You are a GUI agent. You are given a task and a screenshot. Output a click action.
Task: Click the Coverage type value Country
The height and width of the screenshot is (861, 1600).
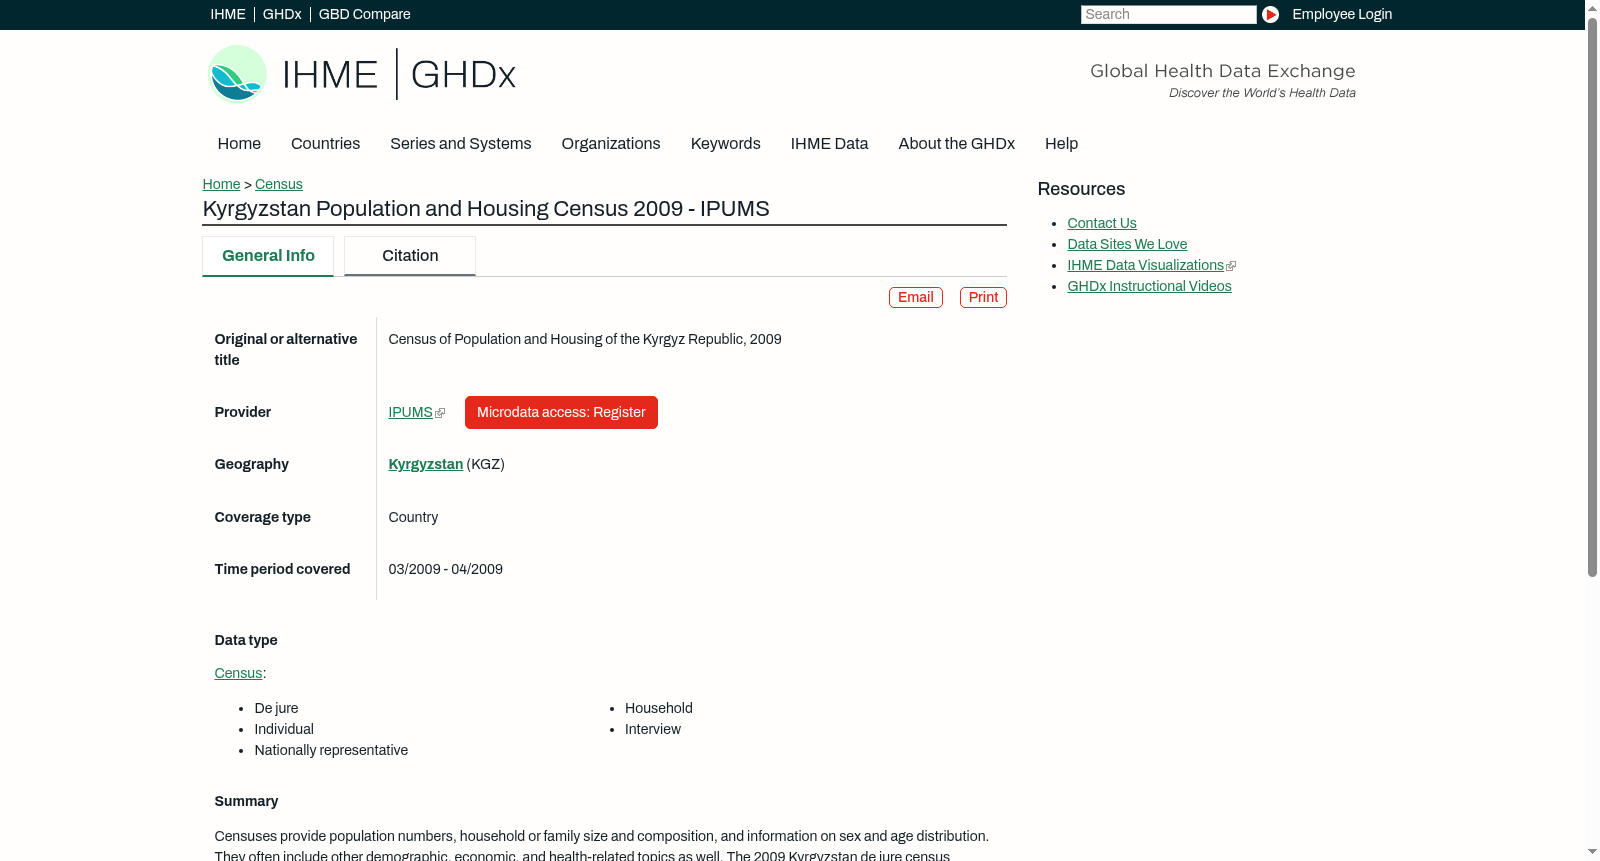pyautogui.click(x=413, y=517)
